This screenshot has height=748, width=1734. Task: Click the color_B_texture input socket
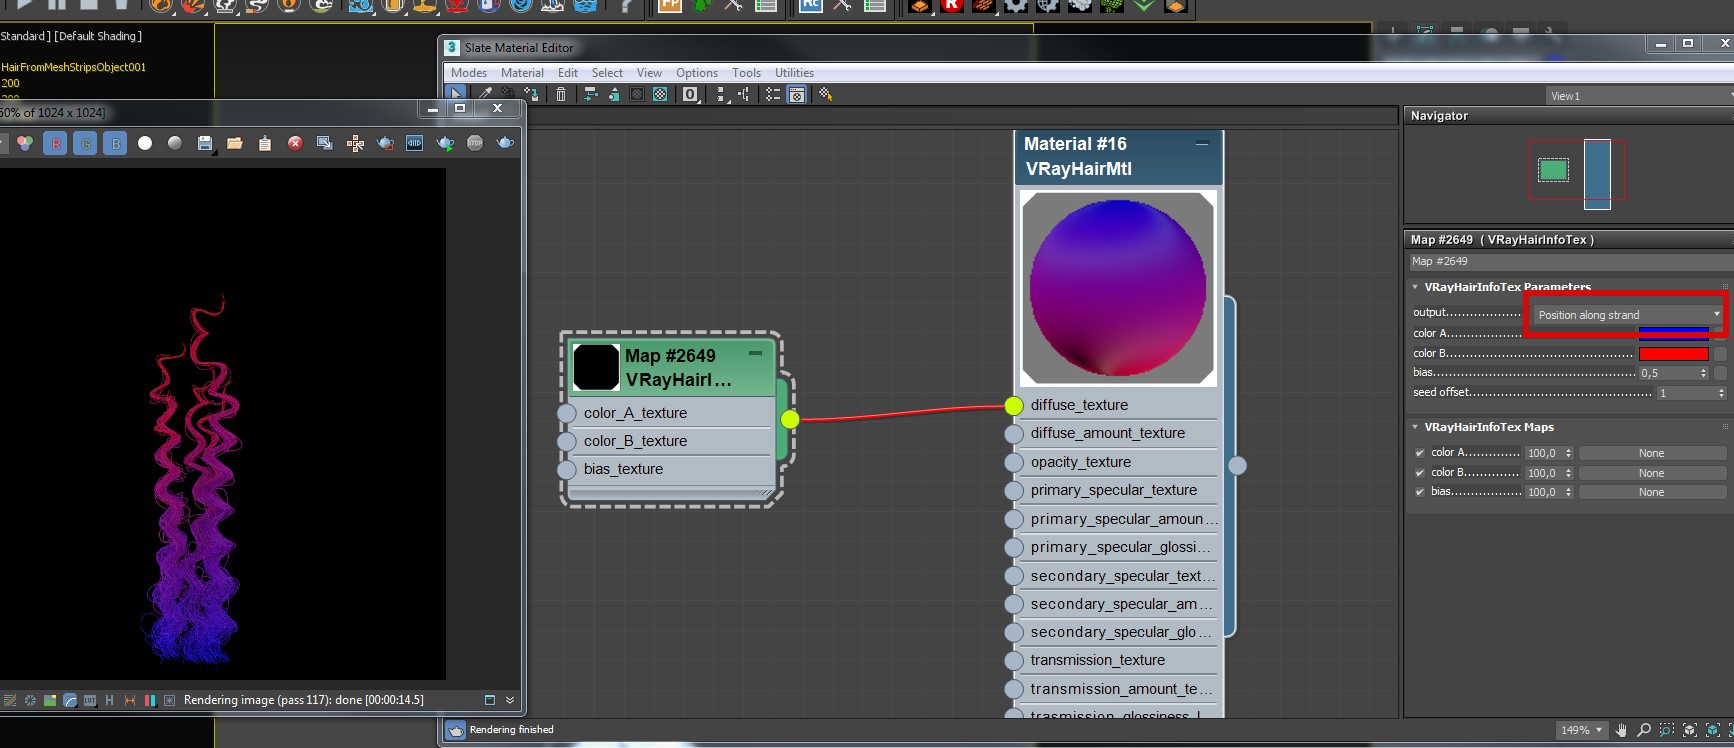tap(567, 441)
